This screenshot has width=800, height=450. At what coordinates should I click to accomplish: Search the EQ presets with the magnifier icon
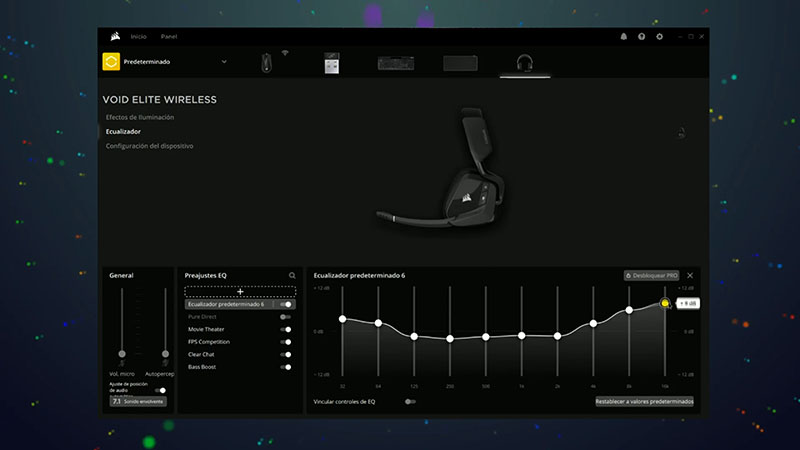click(292, 276)
